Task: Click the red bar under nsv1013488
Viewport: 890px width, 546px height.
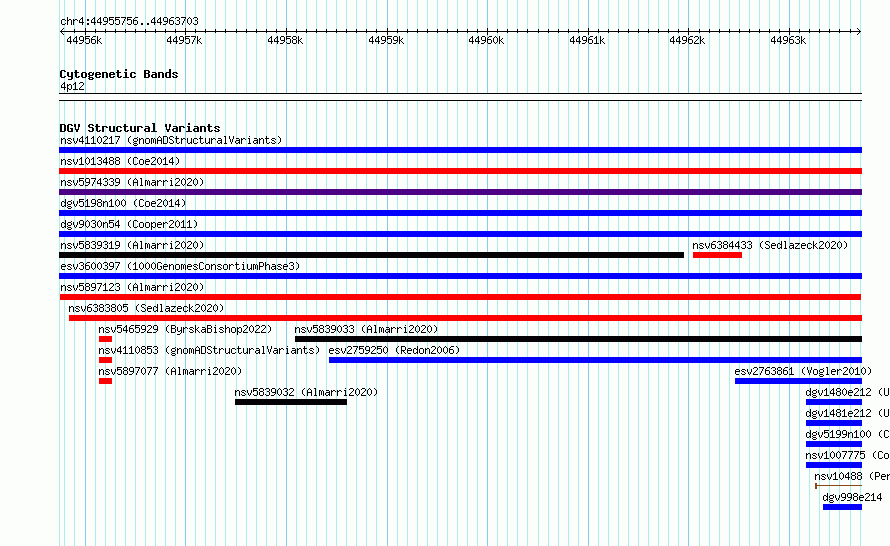Action: click(460, 171)
